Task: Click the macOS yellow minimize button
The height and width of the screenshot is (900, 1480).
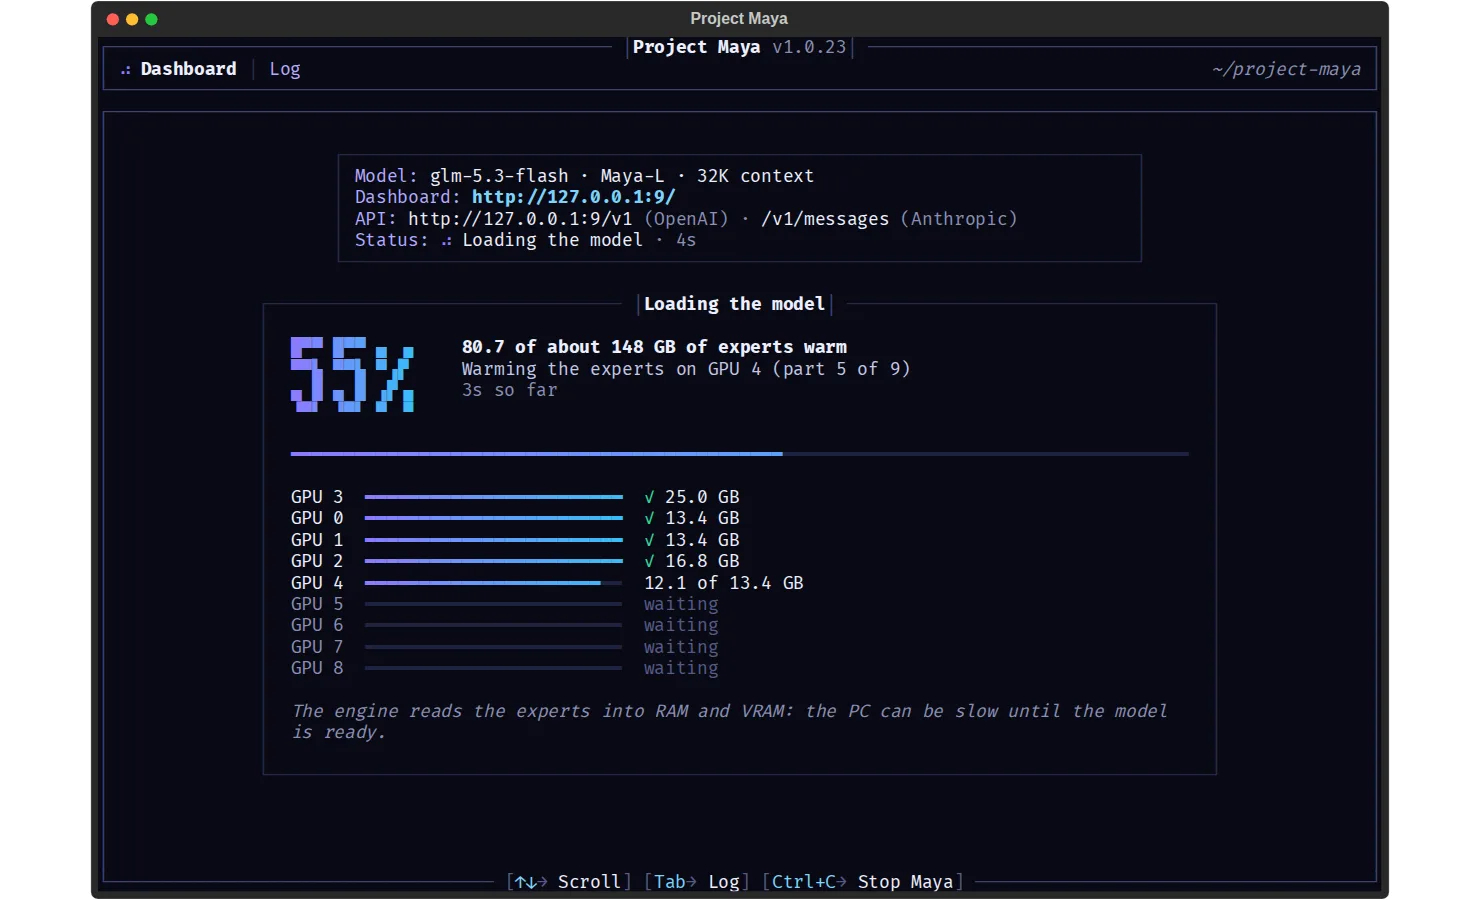Action: (x=132, y=19)
